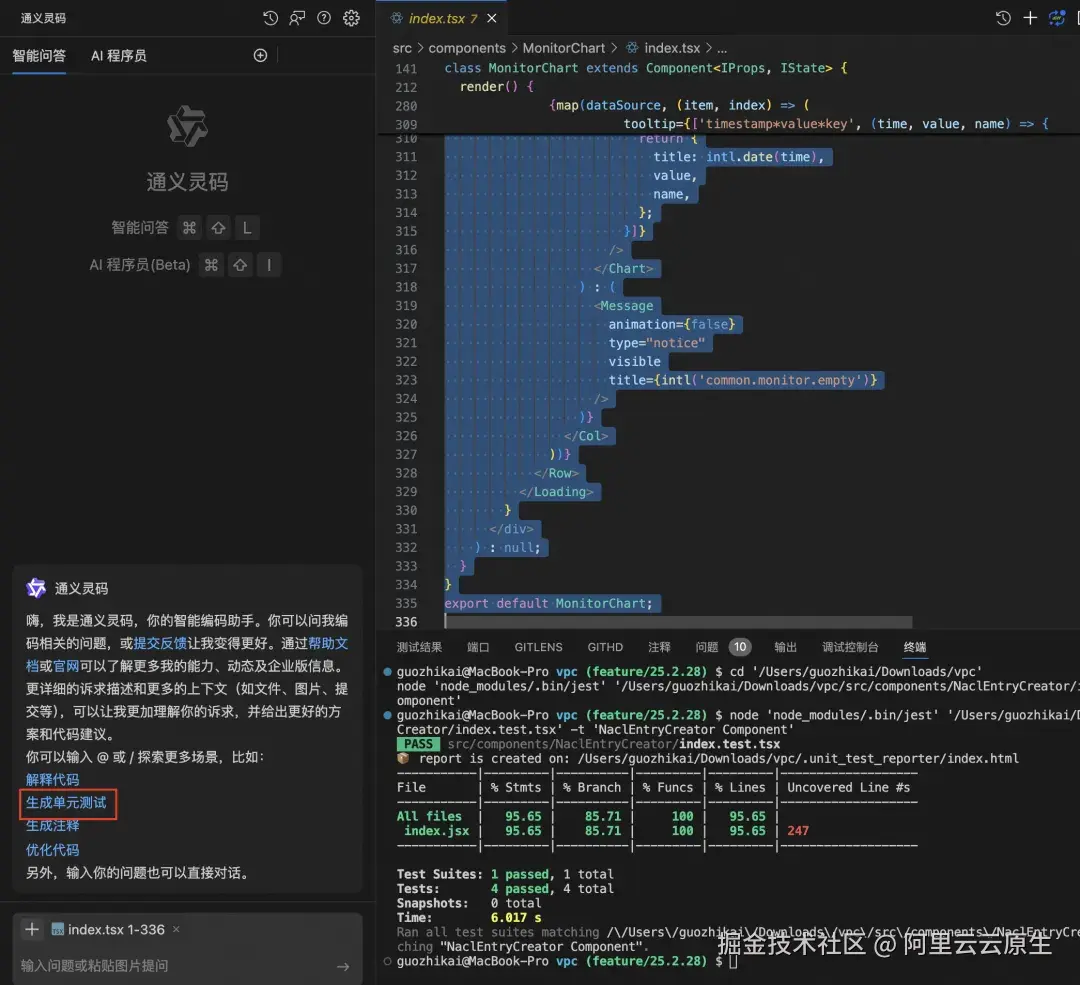Open 问题 panel tab with 10 badge
This screenshot has width=1080, height=985.
[x=723, y=647]
